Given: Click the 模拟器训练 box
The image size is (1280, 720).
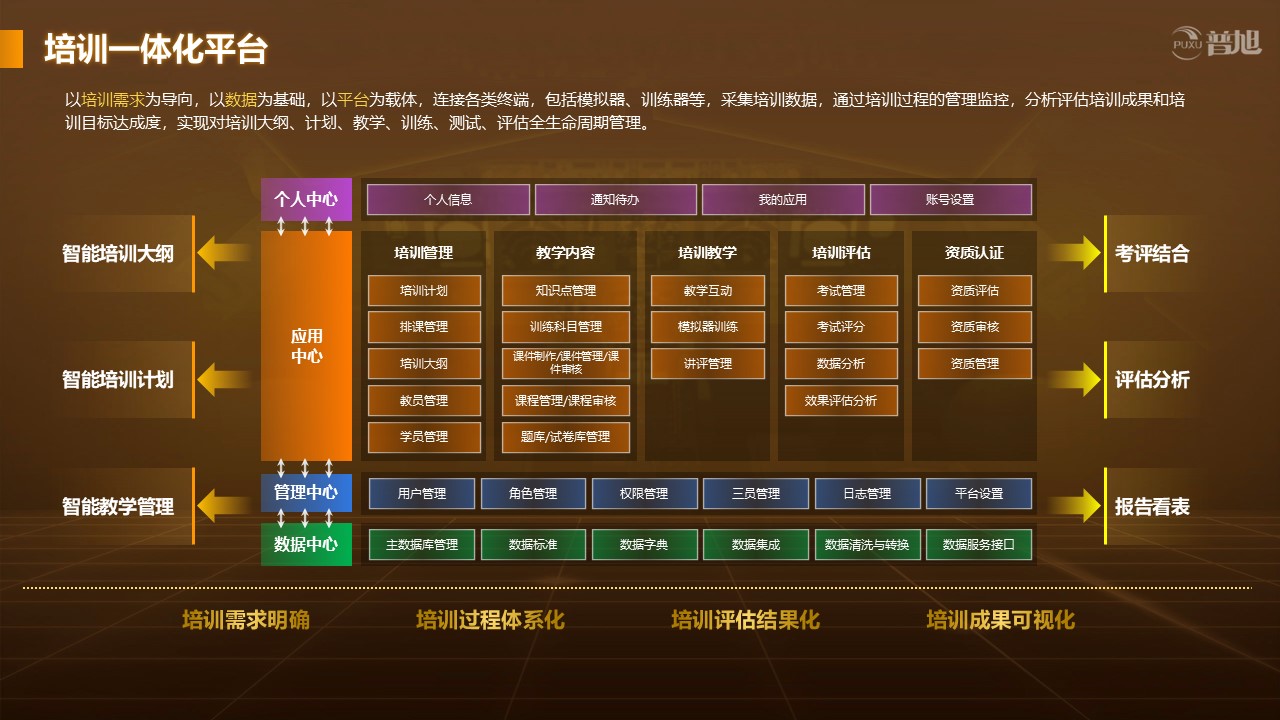Looking at the screenshot, I should click(708, 327).
